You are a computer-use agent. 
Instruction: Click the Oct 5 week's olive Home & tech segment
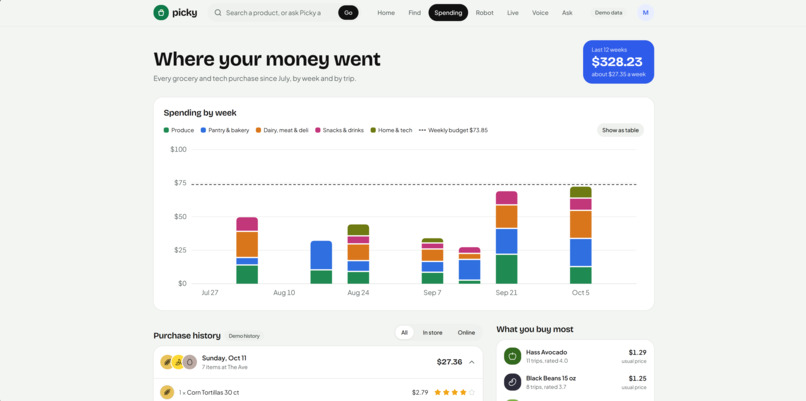580,192
